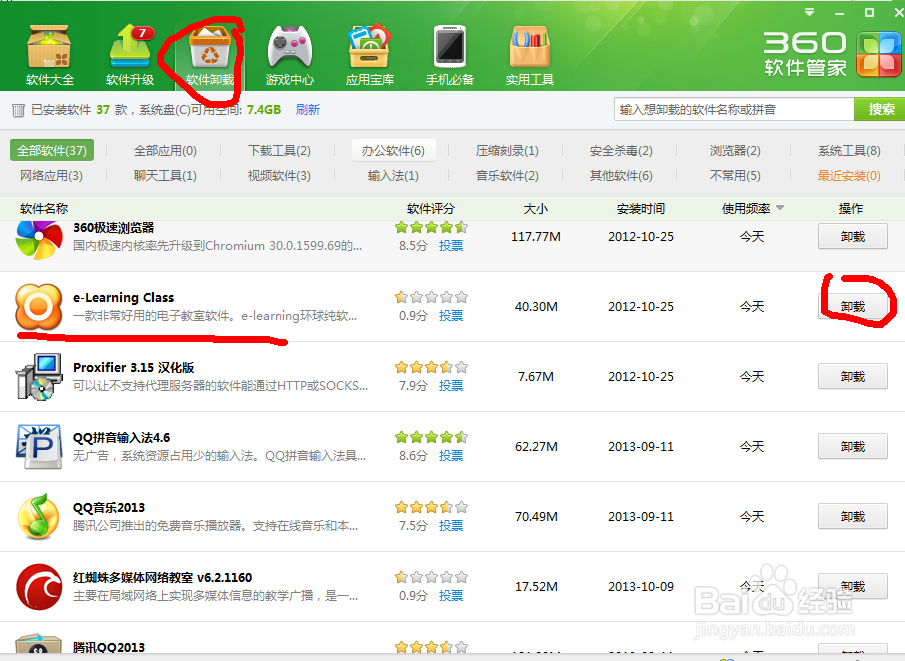The image size is (905, 661).
Task: Sort by 使用频率 arrow
Action: pos(780,208)
